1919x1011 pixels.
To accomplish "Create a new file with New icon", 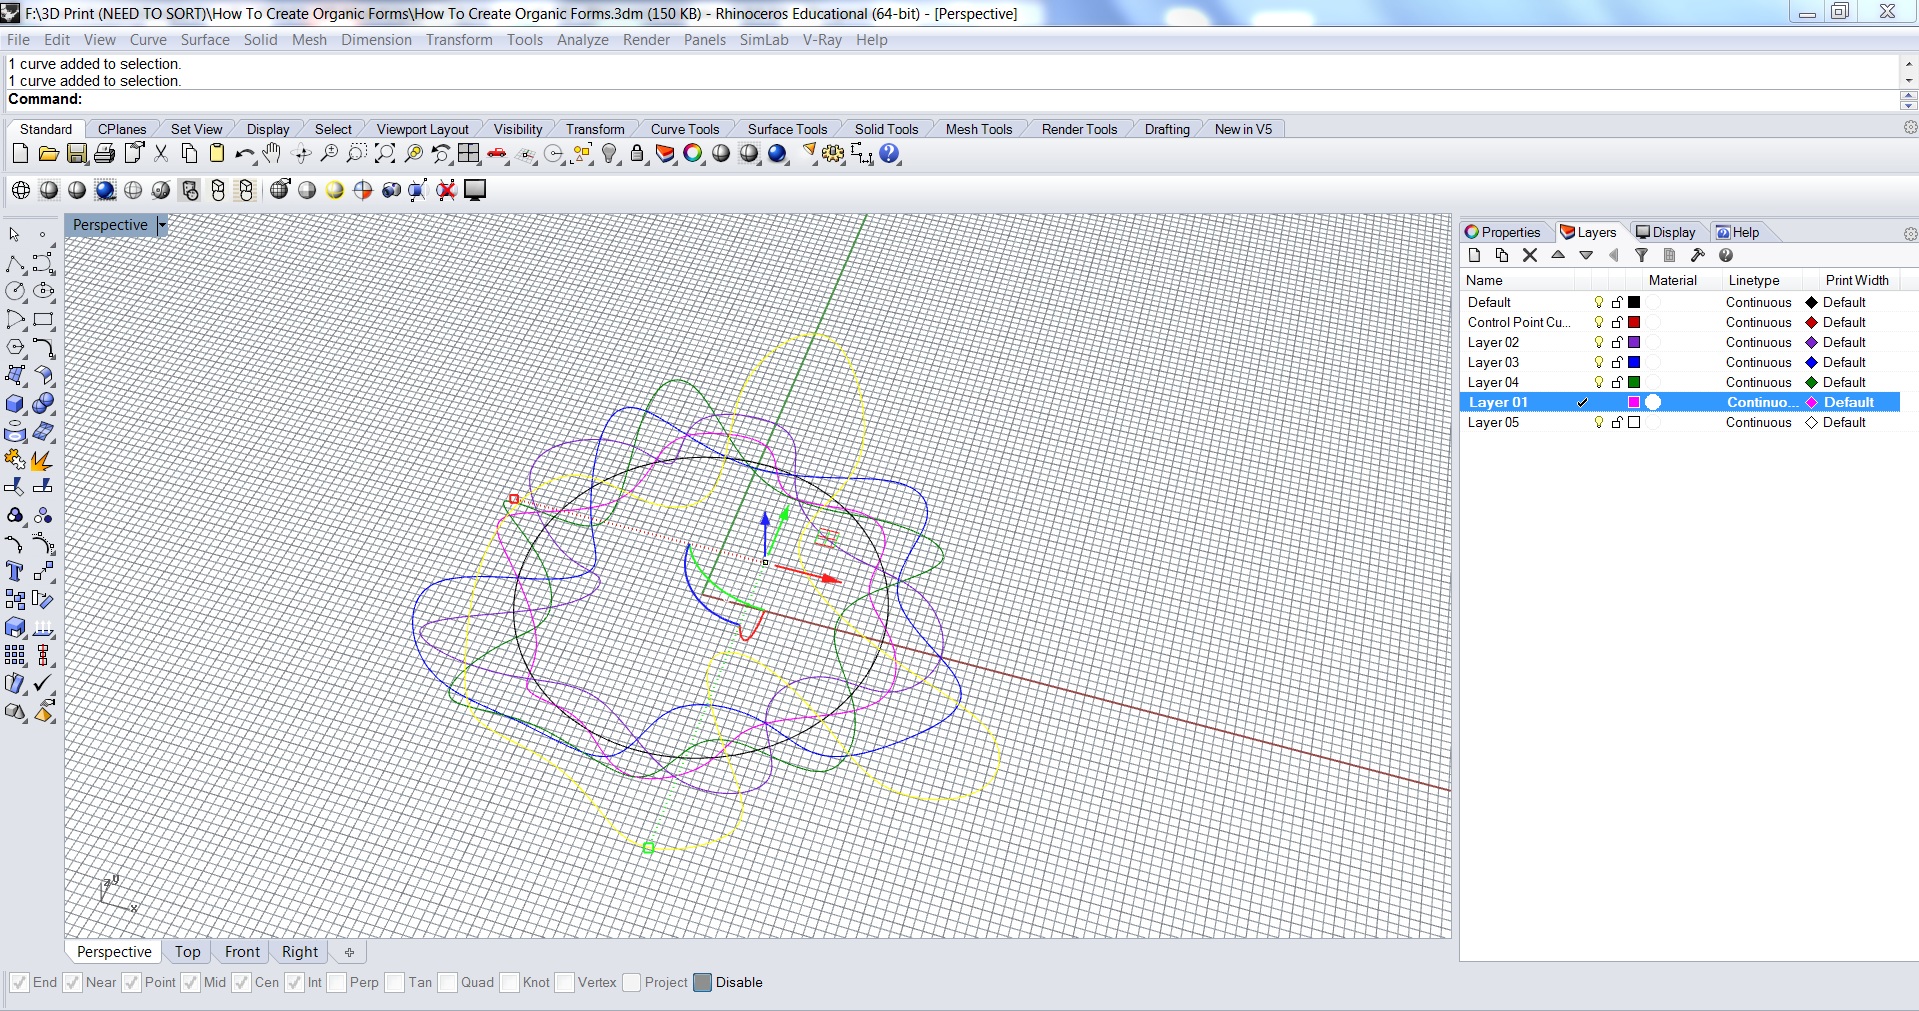I will coord(20,153).
